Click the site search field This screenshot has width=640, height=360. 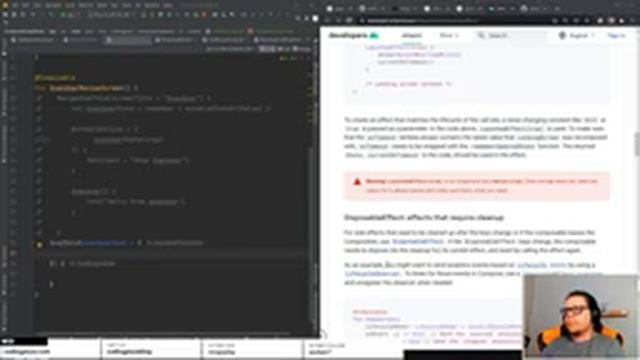pyautogui.click(x=511, y=36)
